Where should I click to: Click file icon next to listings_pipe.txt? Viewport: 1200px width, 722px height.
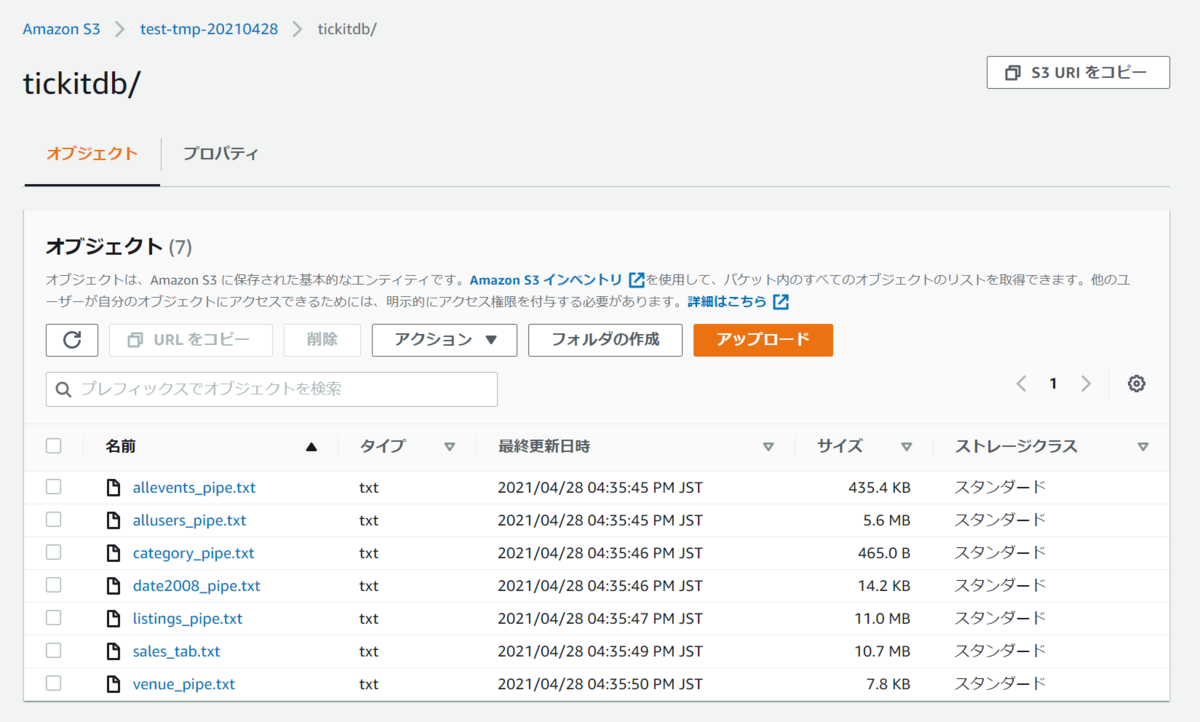point(113,619)
